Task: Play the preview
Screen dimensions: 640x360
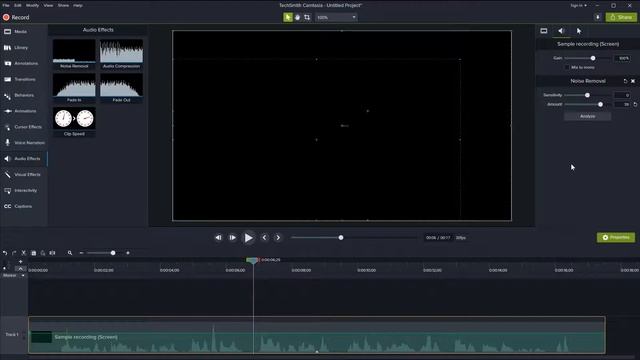Action: click(248, 238)
